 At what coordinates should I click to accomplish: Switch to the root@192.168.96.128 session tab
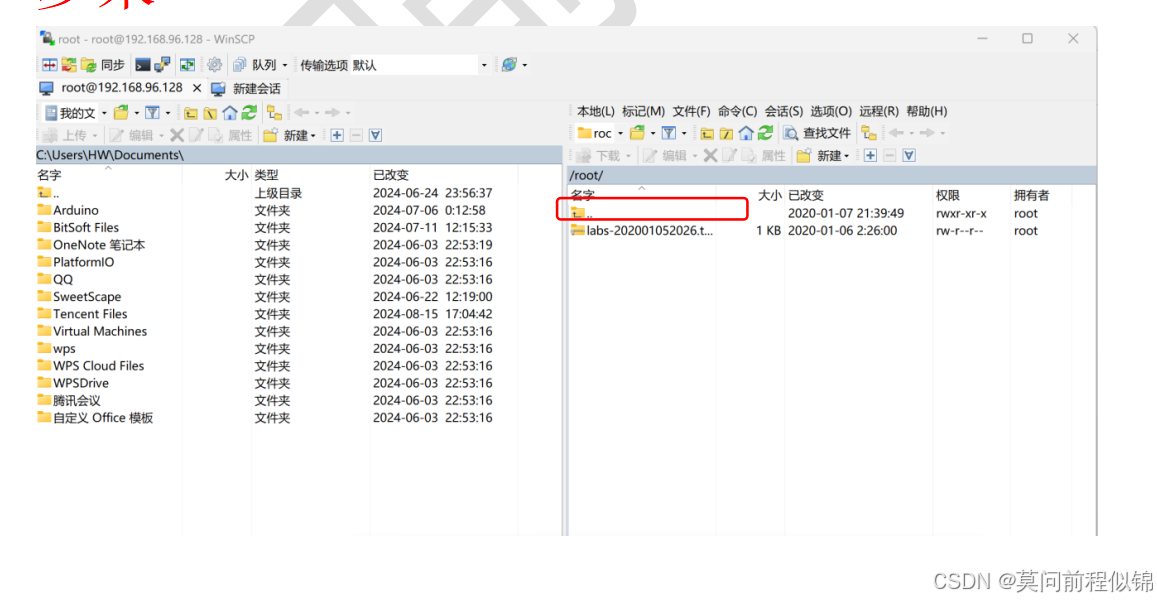(x=120, y=87)
